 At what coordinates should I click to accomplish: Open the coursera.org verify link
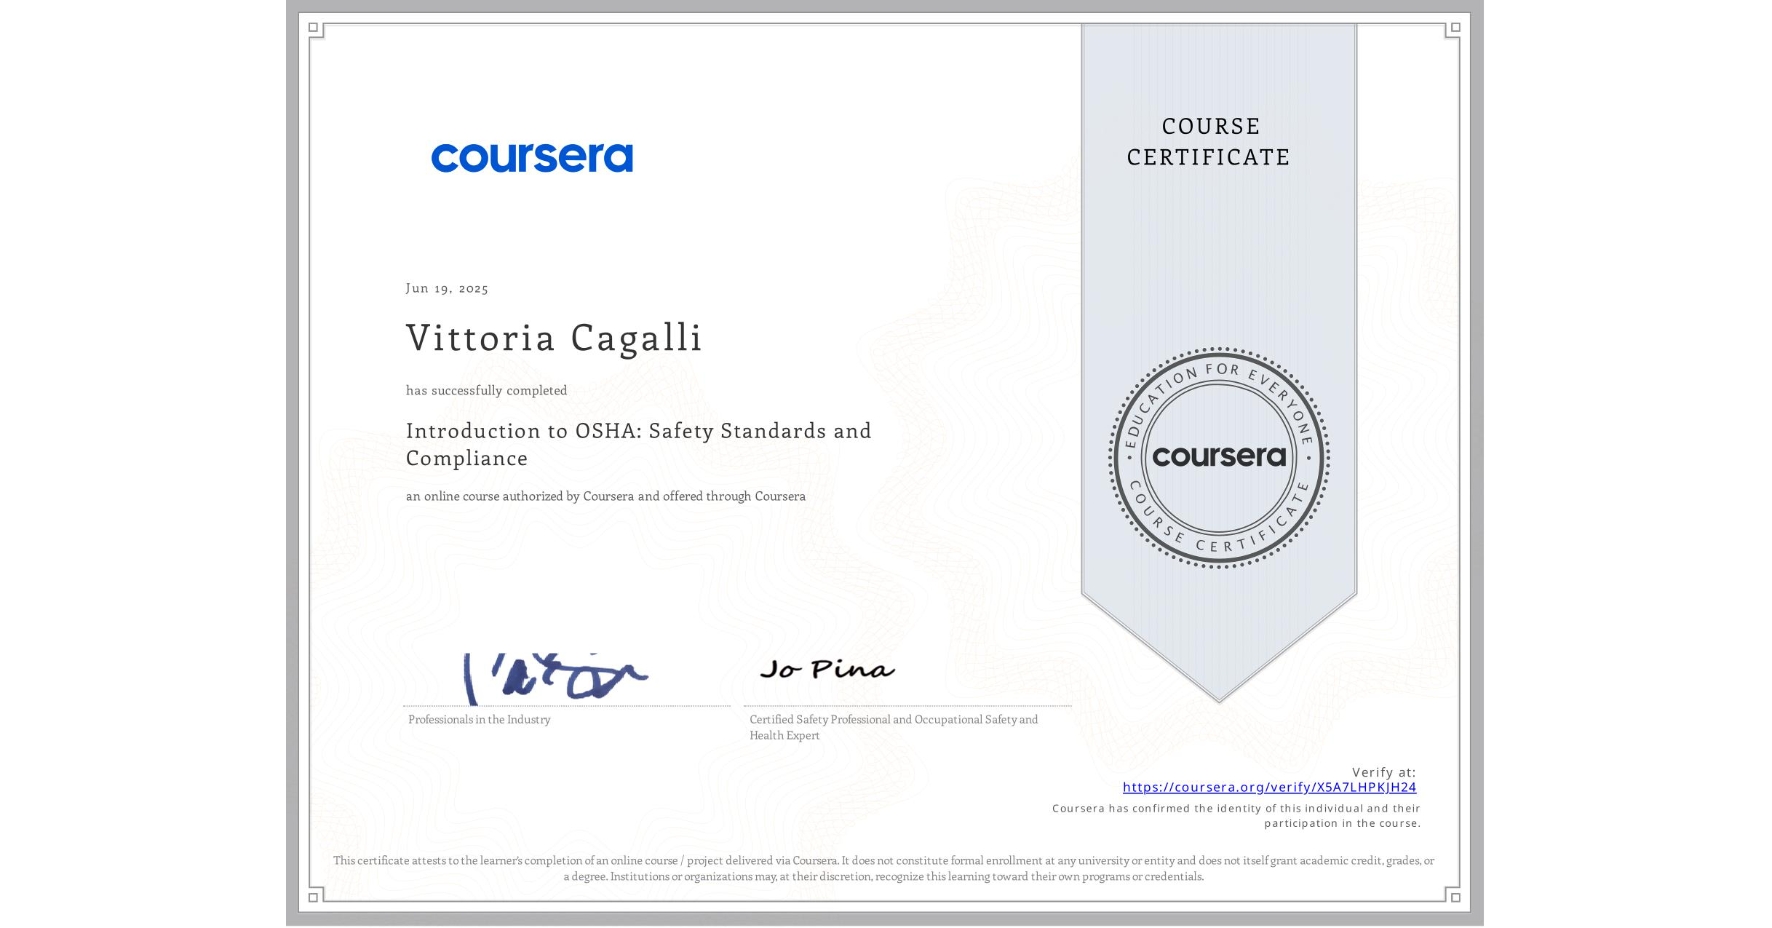(x=1269, y=787)
